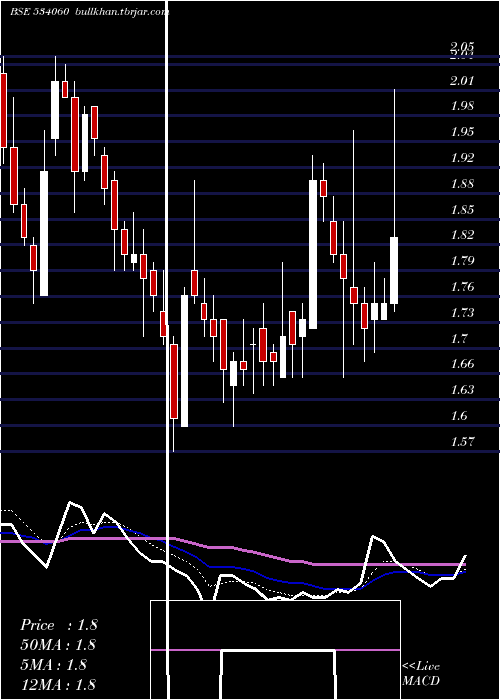The image size is (500, 700).
Task: Select the 1.73 price axis label
Action: pyautogui.click(x=462, y=312)
